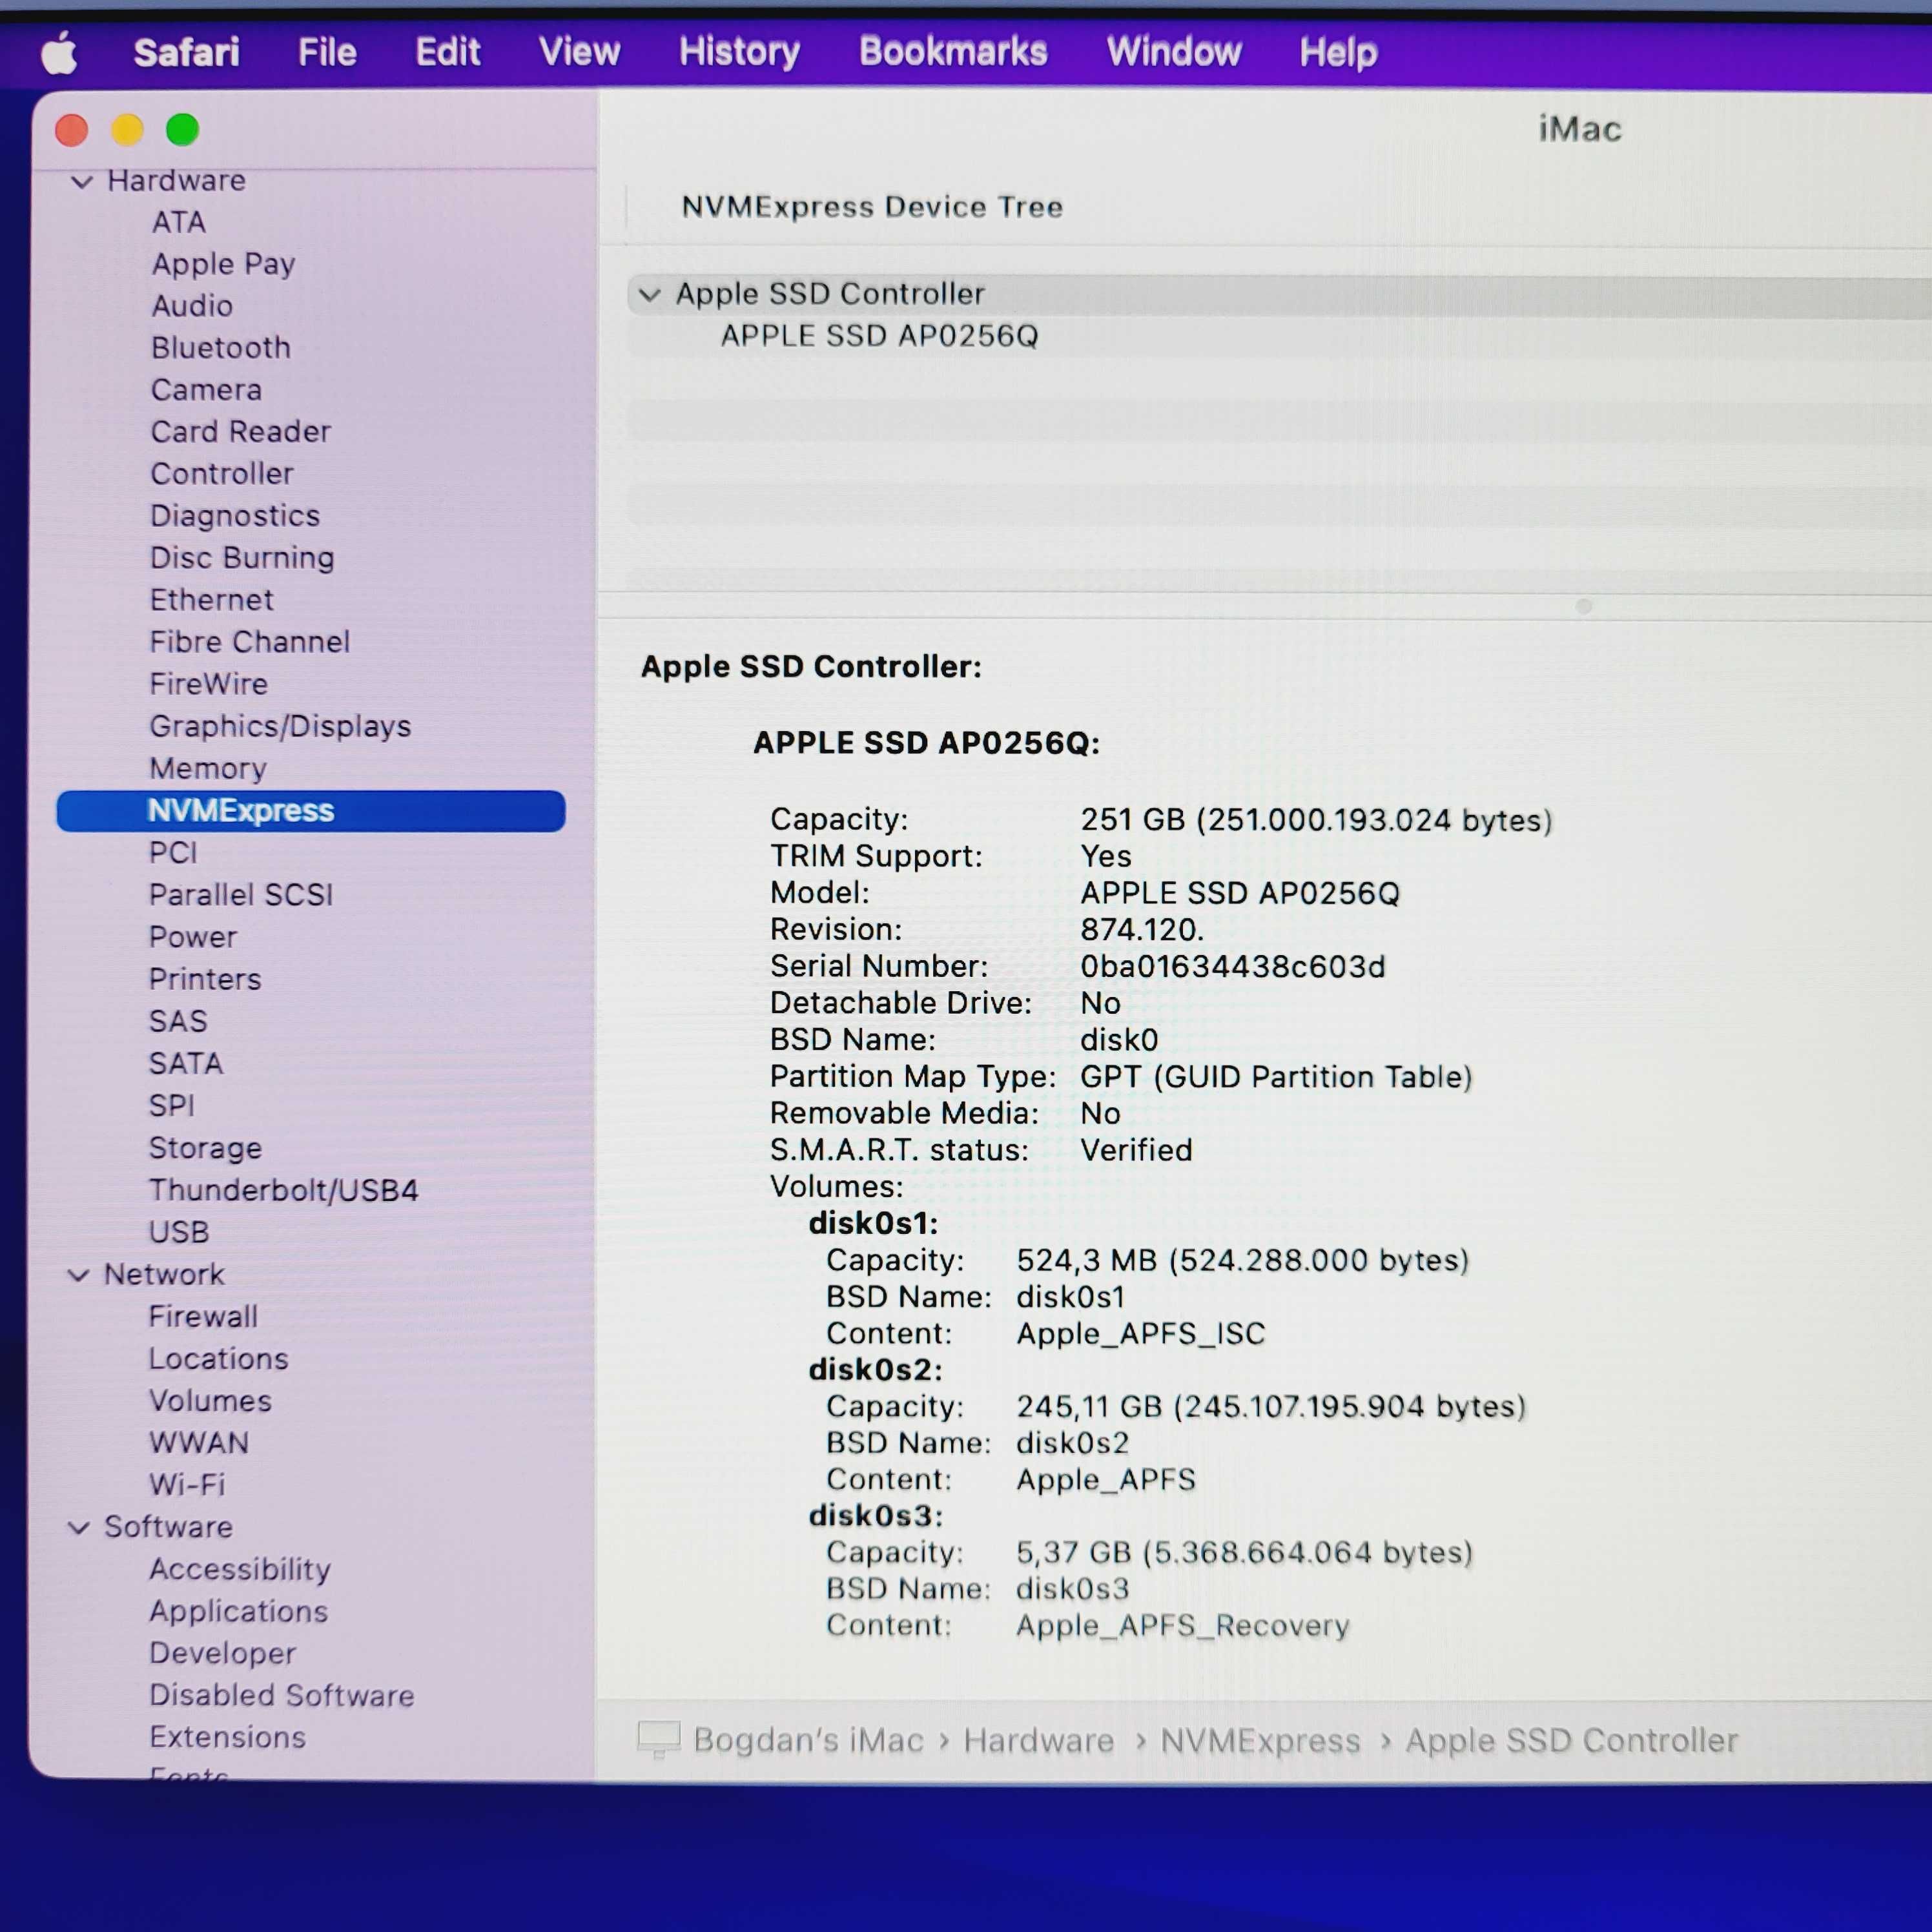Select Diagnostics in the sidebar

235,516
